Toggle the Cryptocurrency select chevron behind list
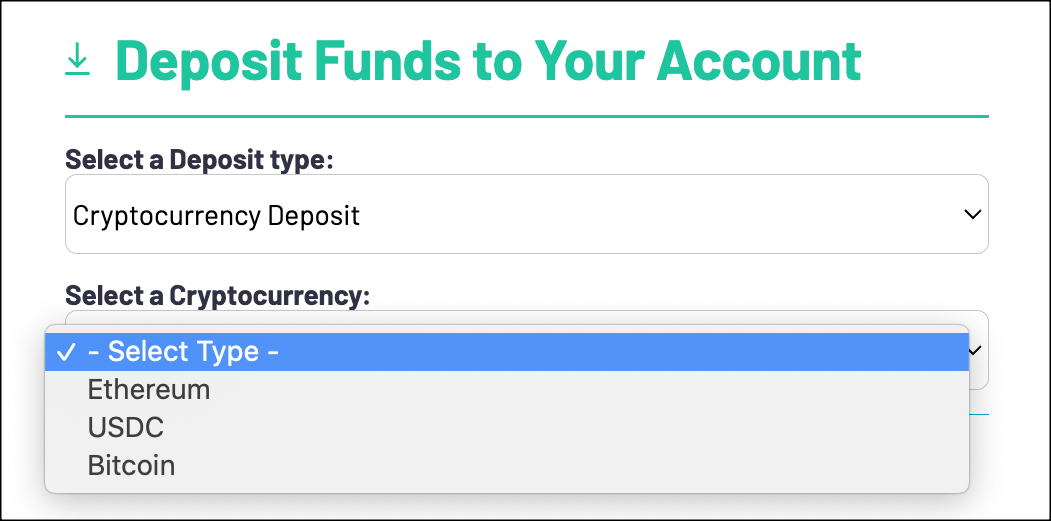The image size is (1051, 521). (977, 350)
